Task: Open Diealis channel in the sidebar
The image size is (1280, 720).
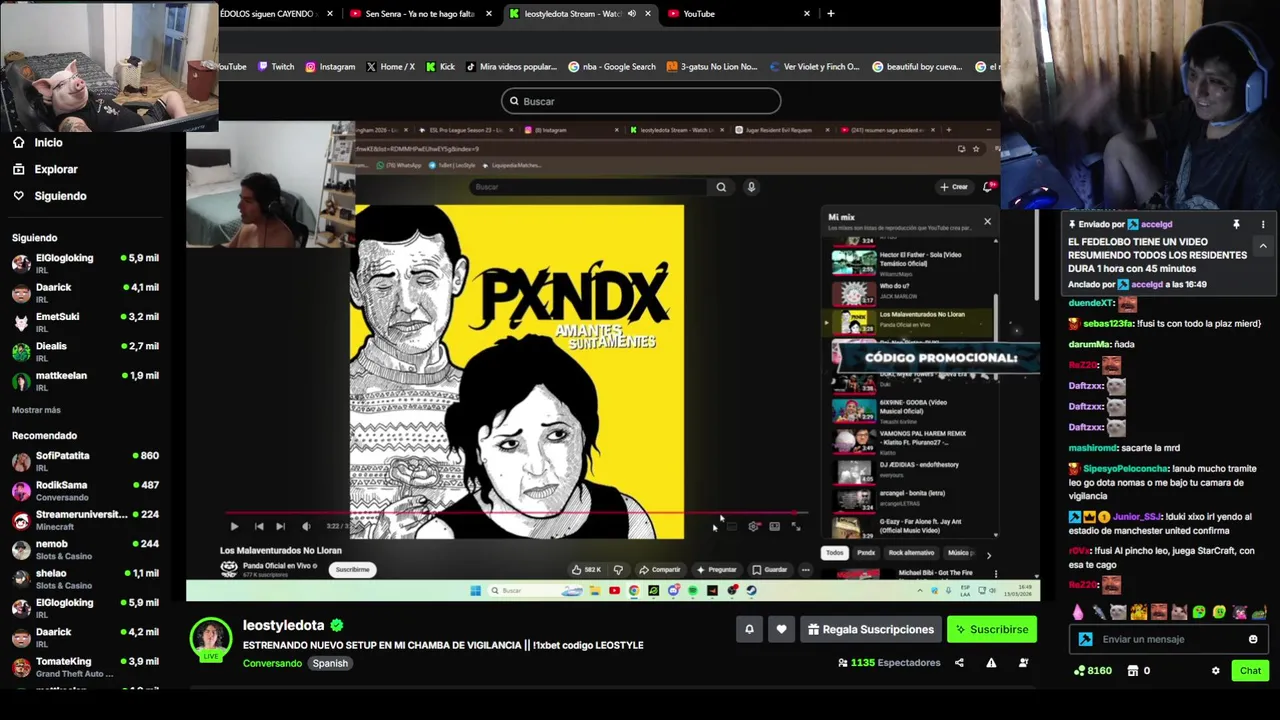Action: click(x=86, y=351)
